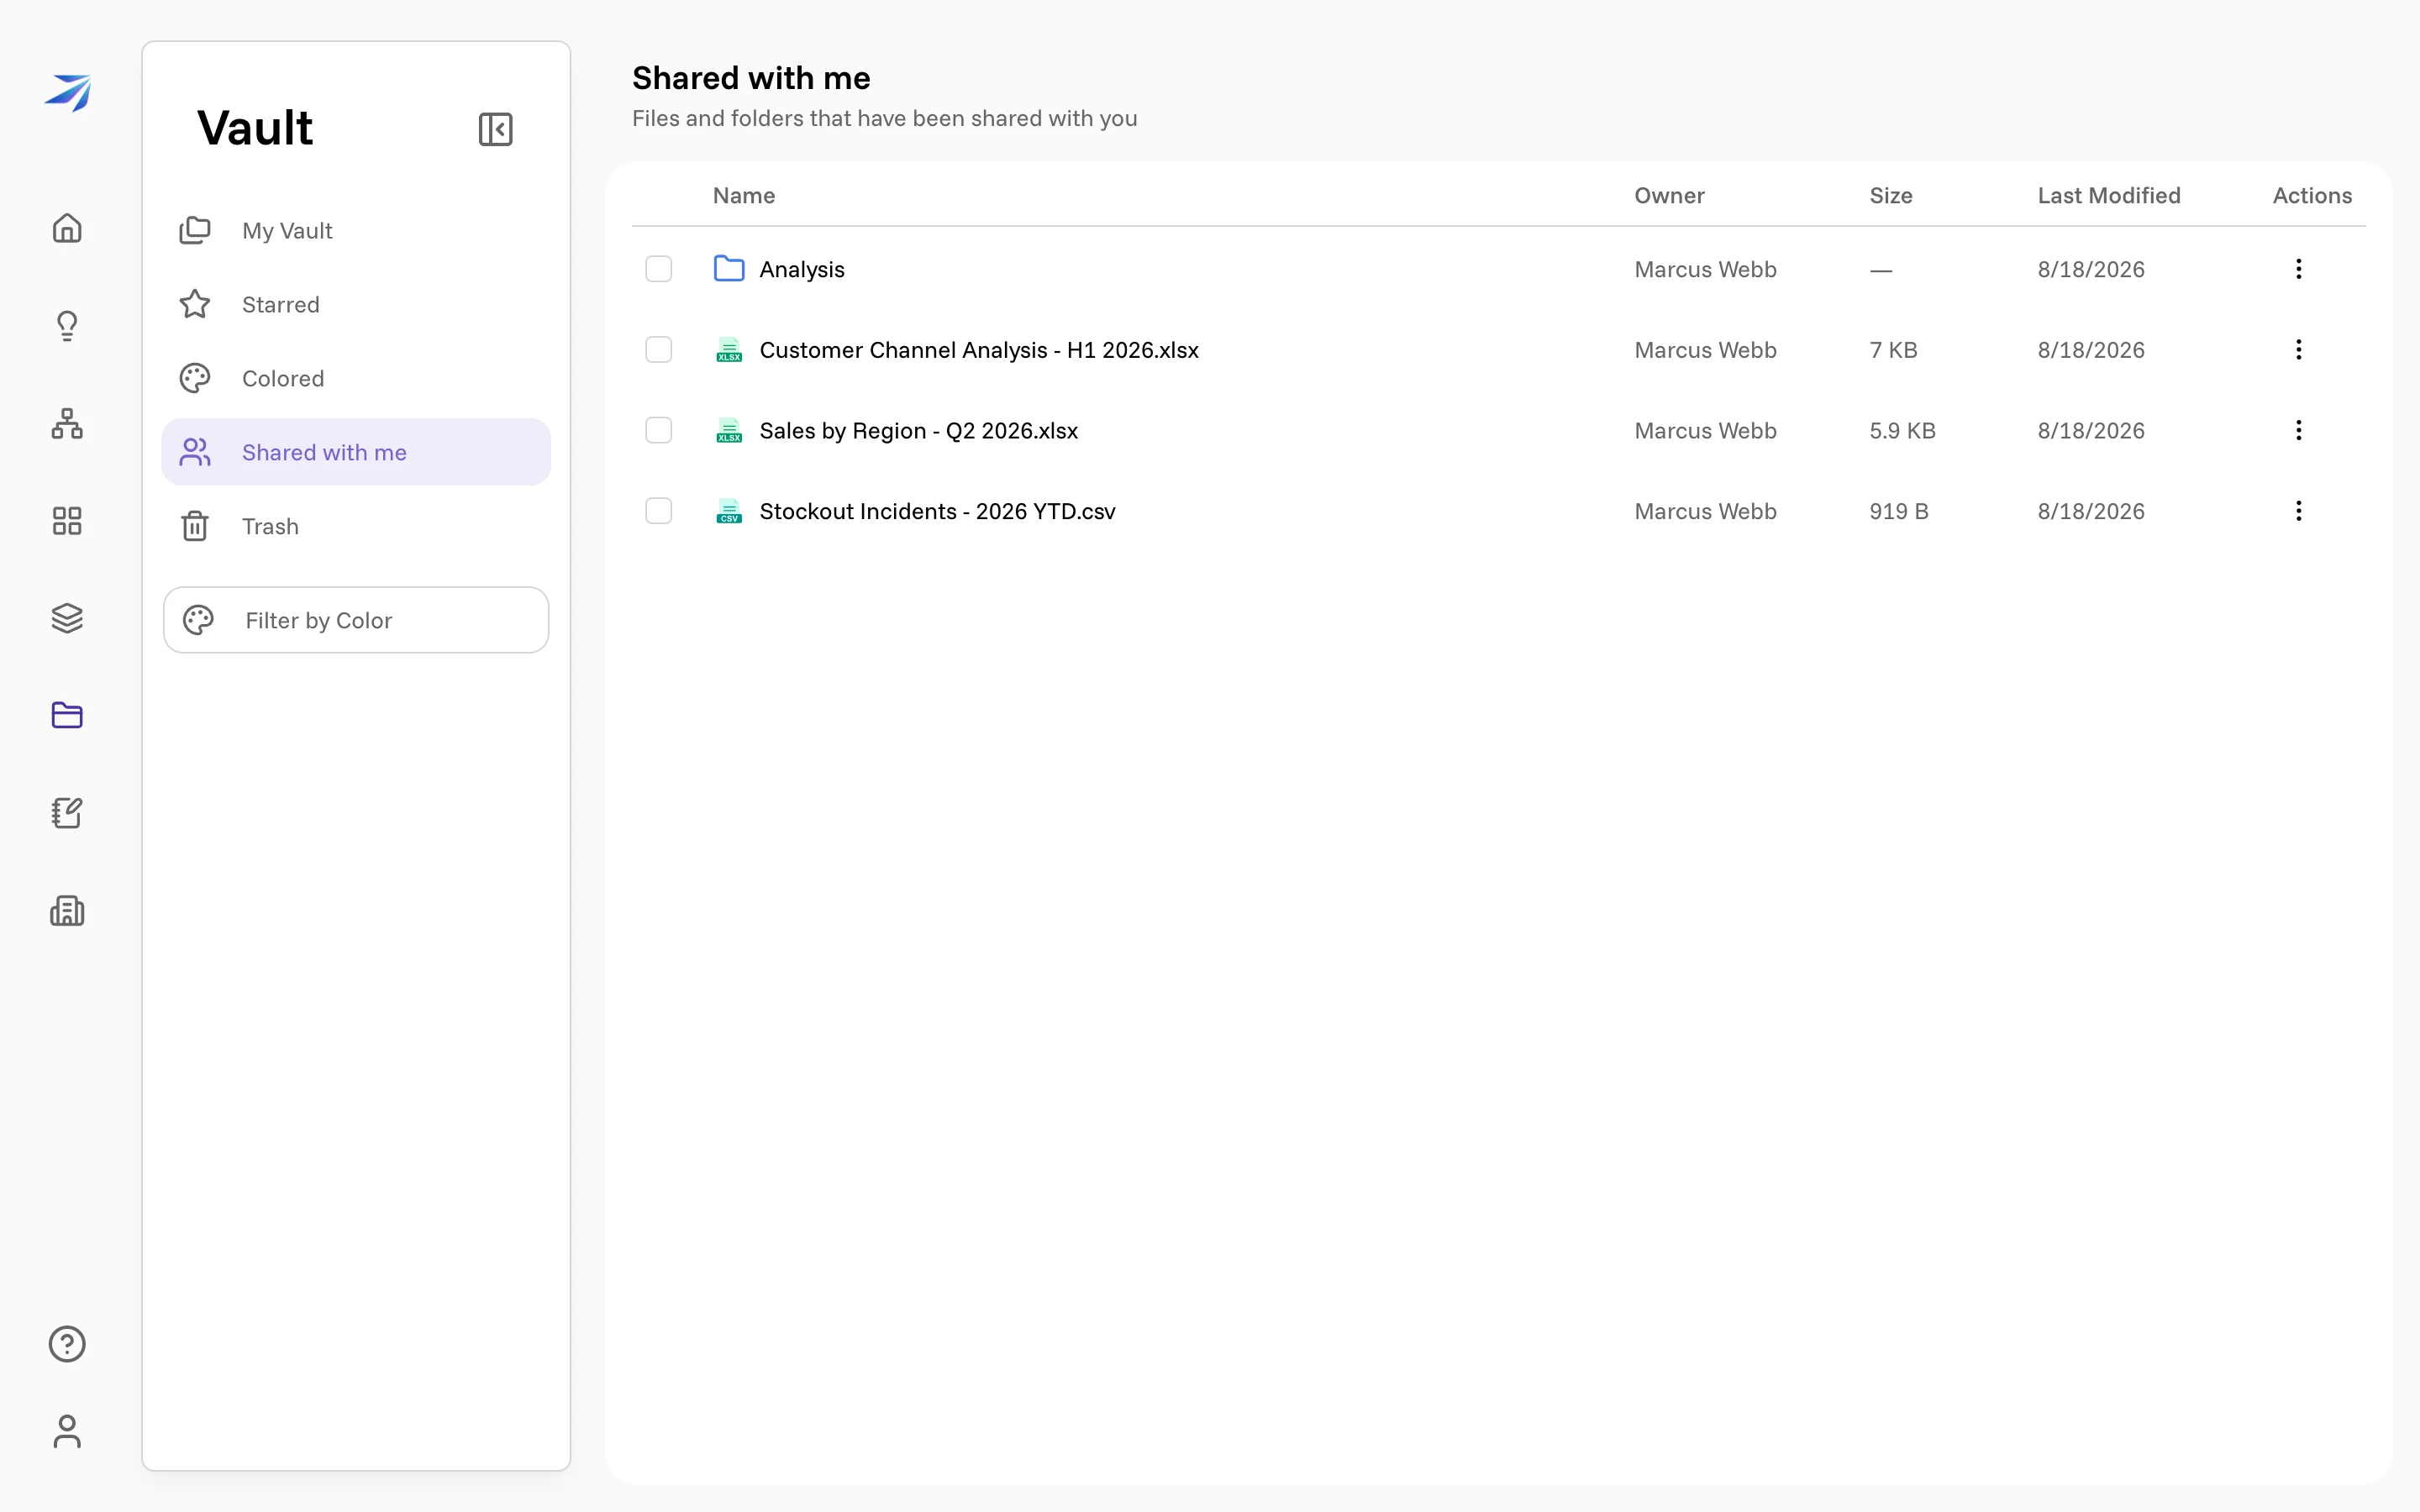
Task: Open the notebook with pen icon
Action: coord(67,813)
